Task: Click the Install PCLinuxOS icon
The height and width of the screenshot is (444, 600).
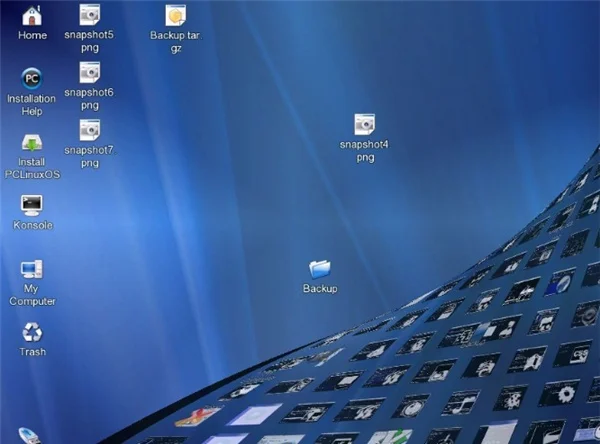Action: tap(32, 143)
